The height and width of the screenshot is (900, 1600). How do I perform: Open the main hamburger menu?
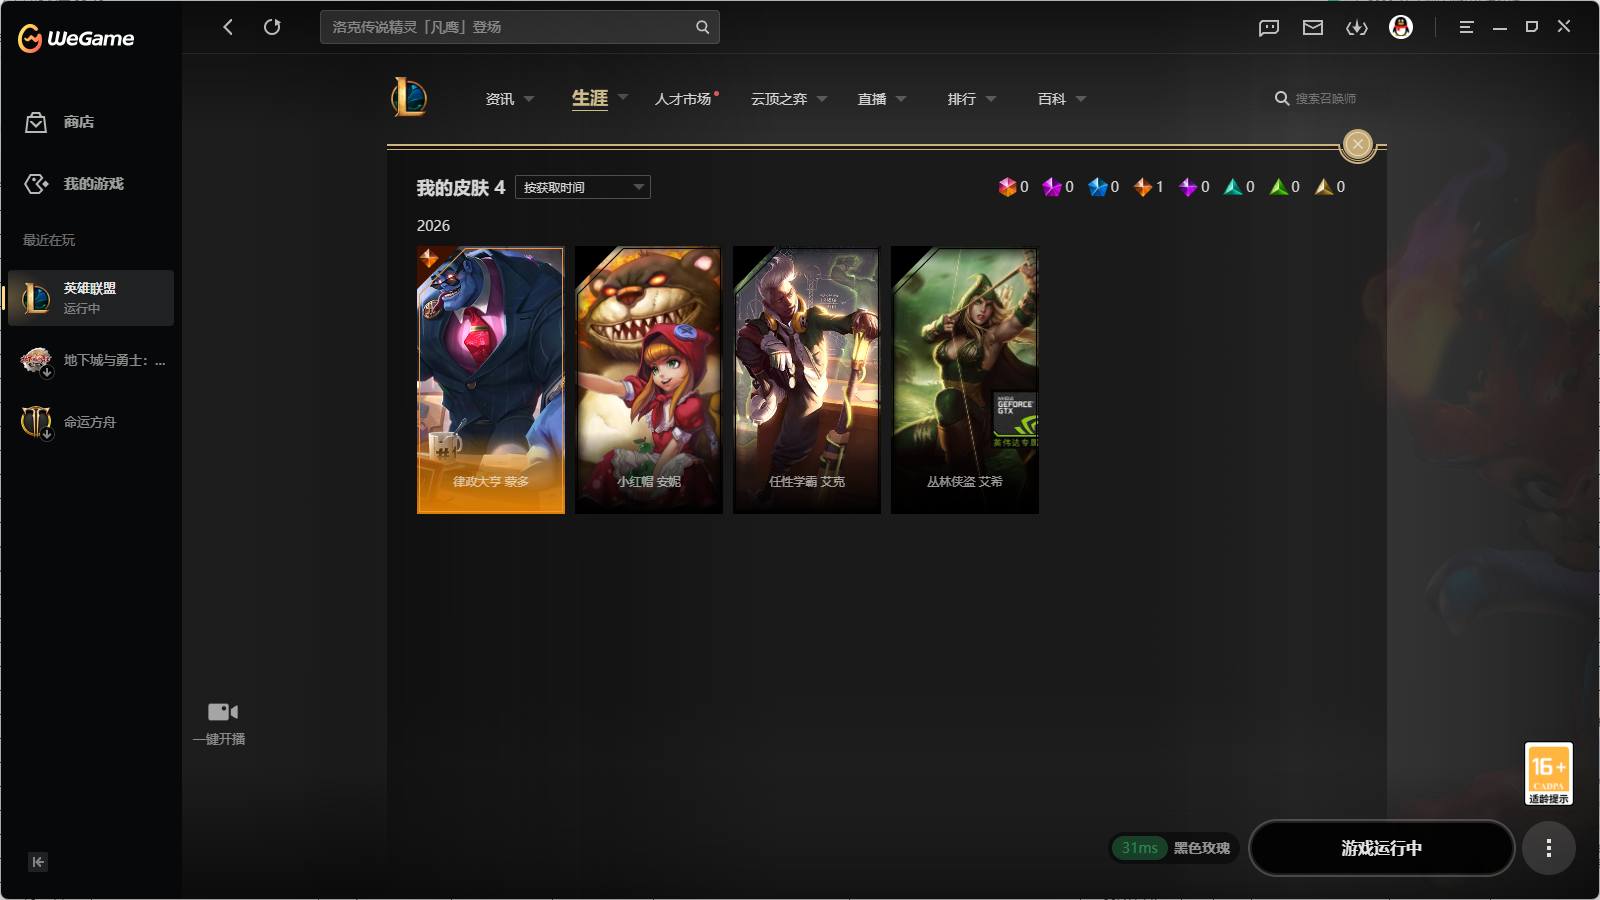pos(1466,27)
